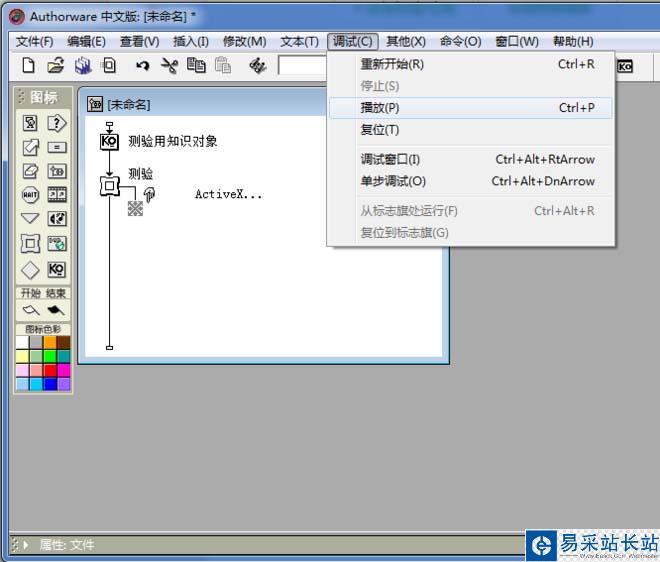This screenshot has height=562, width=660.
Task: Click the Copy toolbar icon
Action: [x=196, y=66]
